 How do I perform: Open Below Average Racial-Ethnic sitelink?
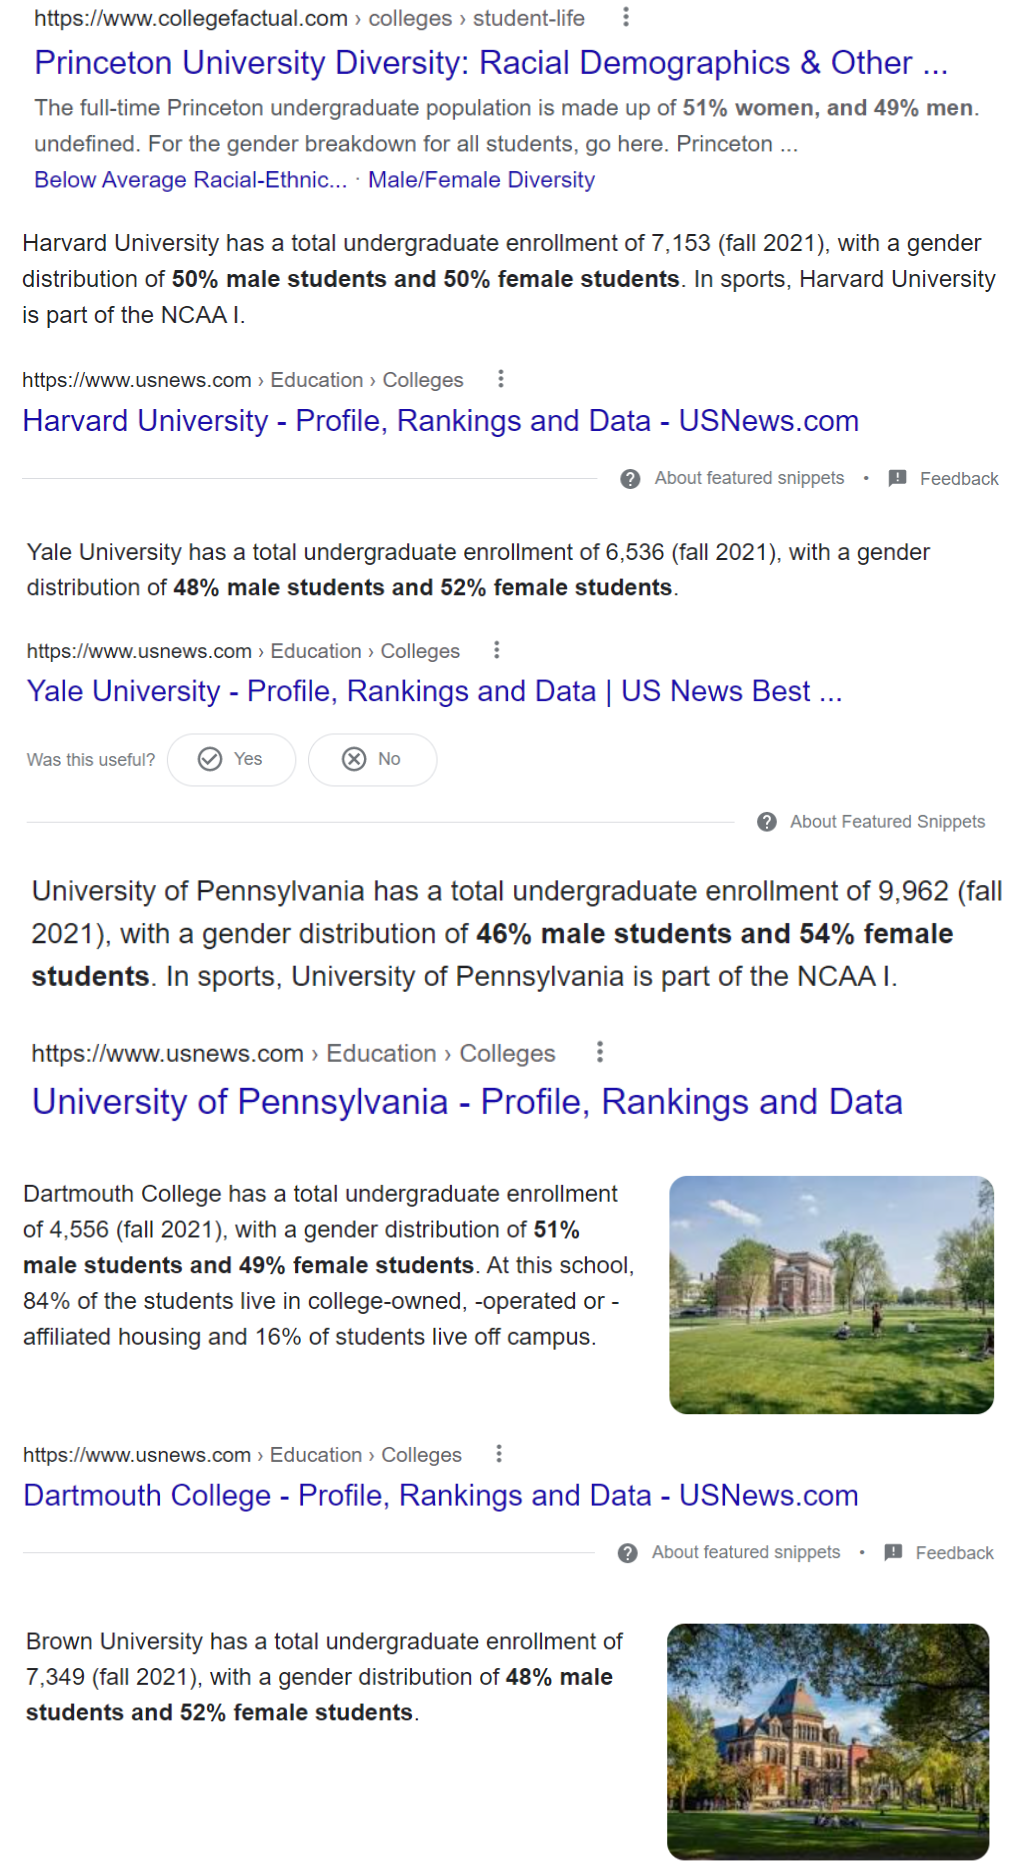point(190,180)
